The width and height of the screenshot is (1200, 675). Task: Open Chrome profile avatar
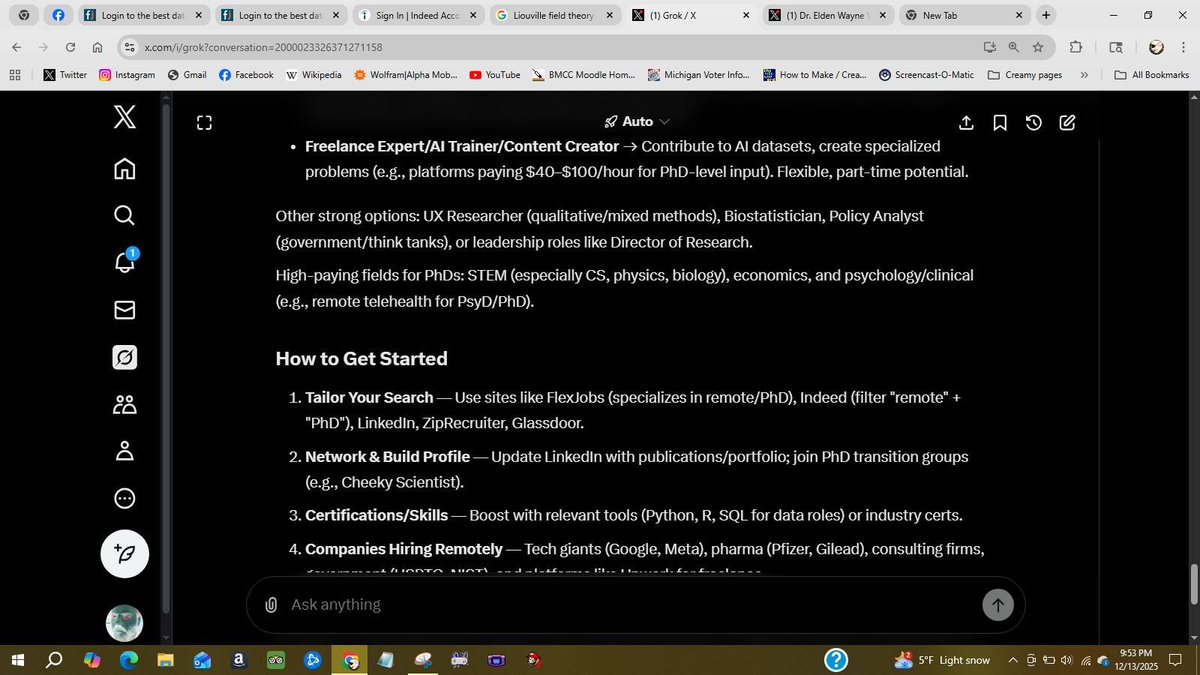(1156, 47)
